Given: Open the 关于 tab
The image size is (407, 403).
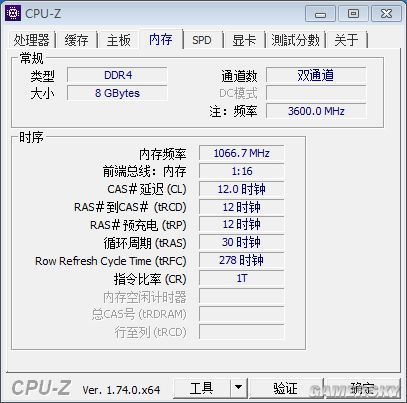Looking at the screenshot, I should (346, 40).
